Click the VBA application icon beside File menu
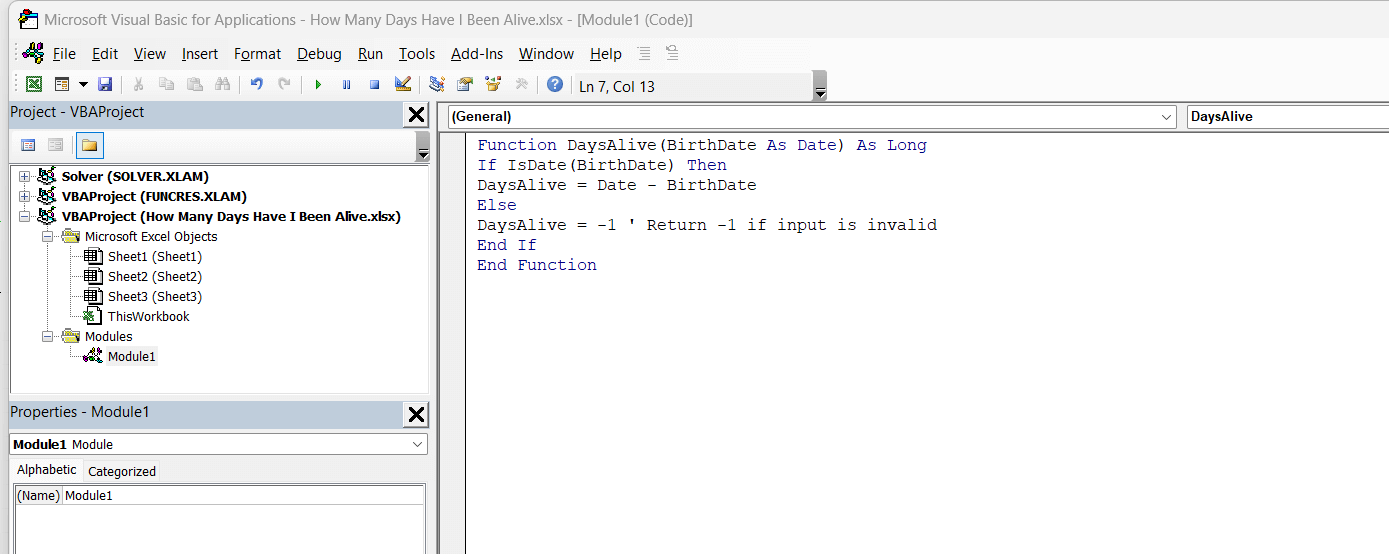1389x554 pixels. pyautogui.click(x=33, y=53)
